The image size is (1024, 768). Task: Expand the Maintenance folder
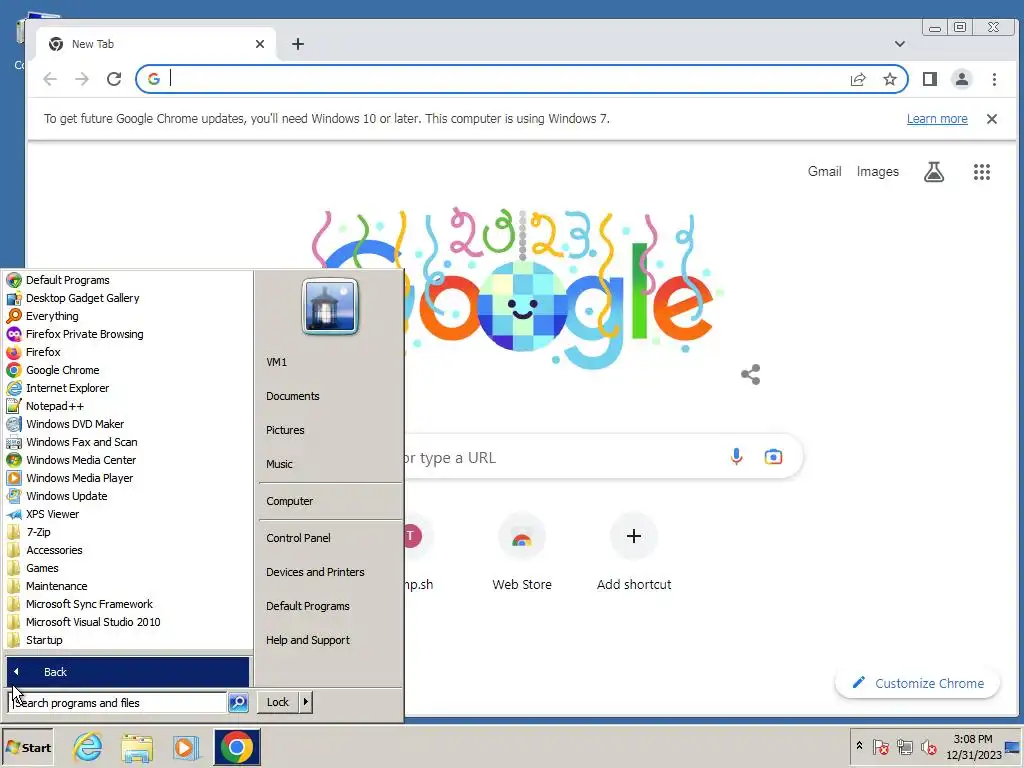point(57,586)
